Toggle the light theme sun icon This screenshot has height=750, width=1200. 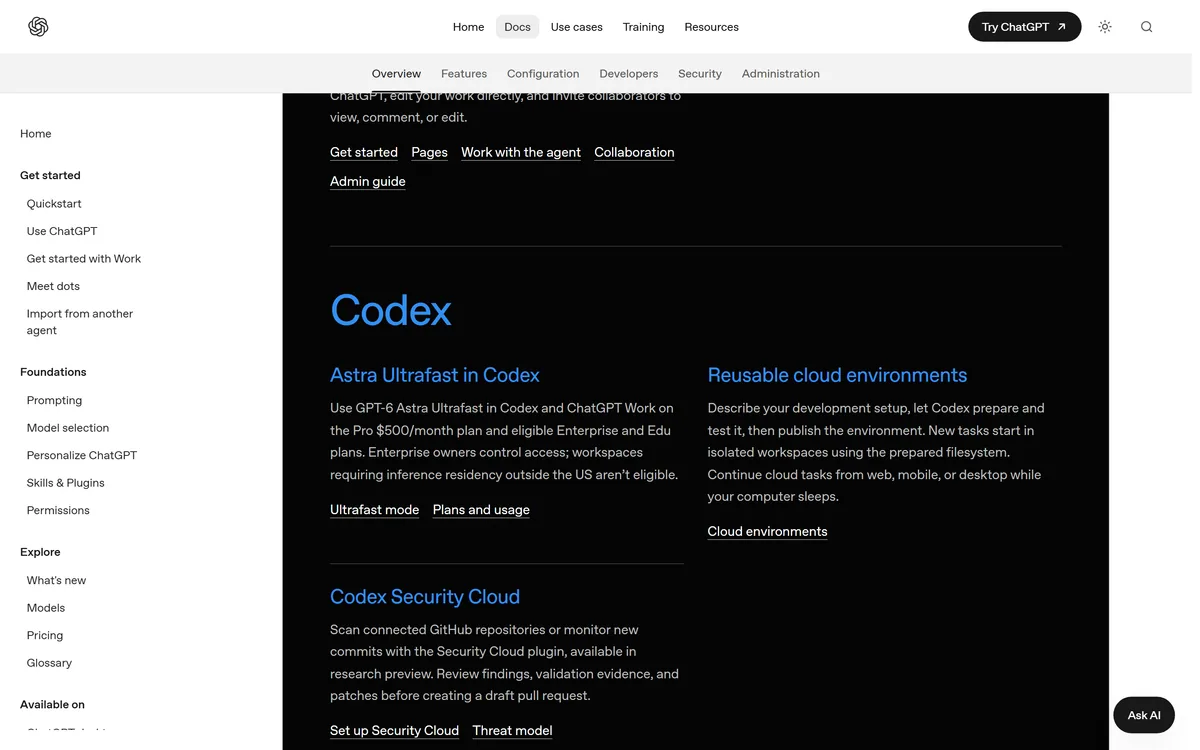click(1105, 27)
